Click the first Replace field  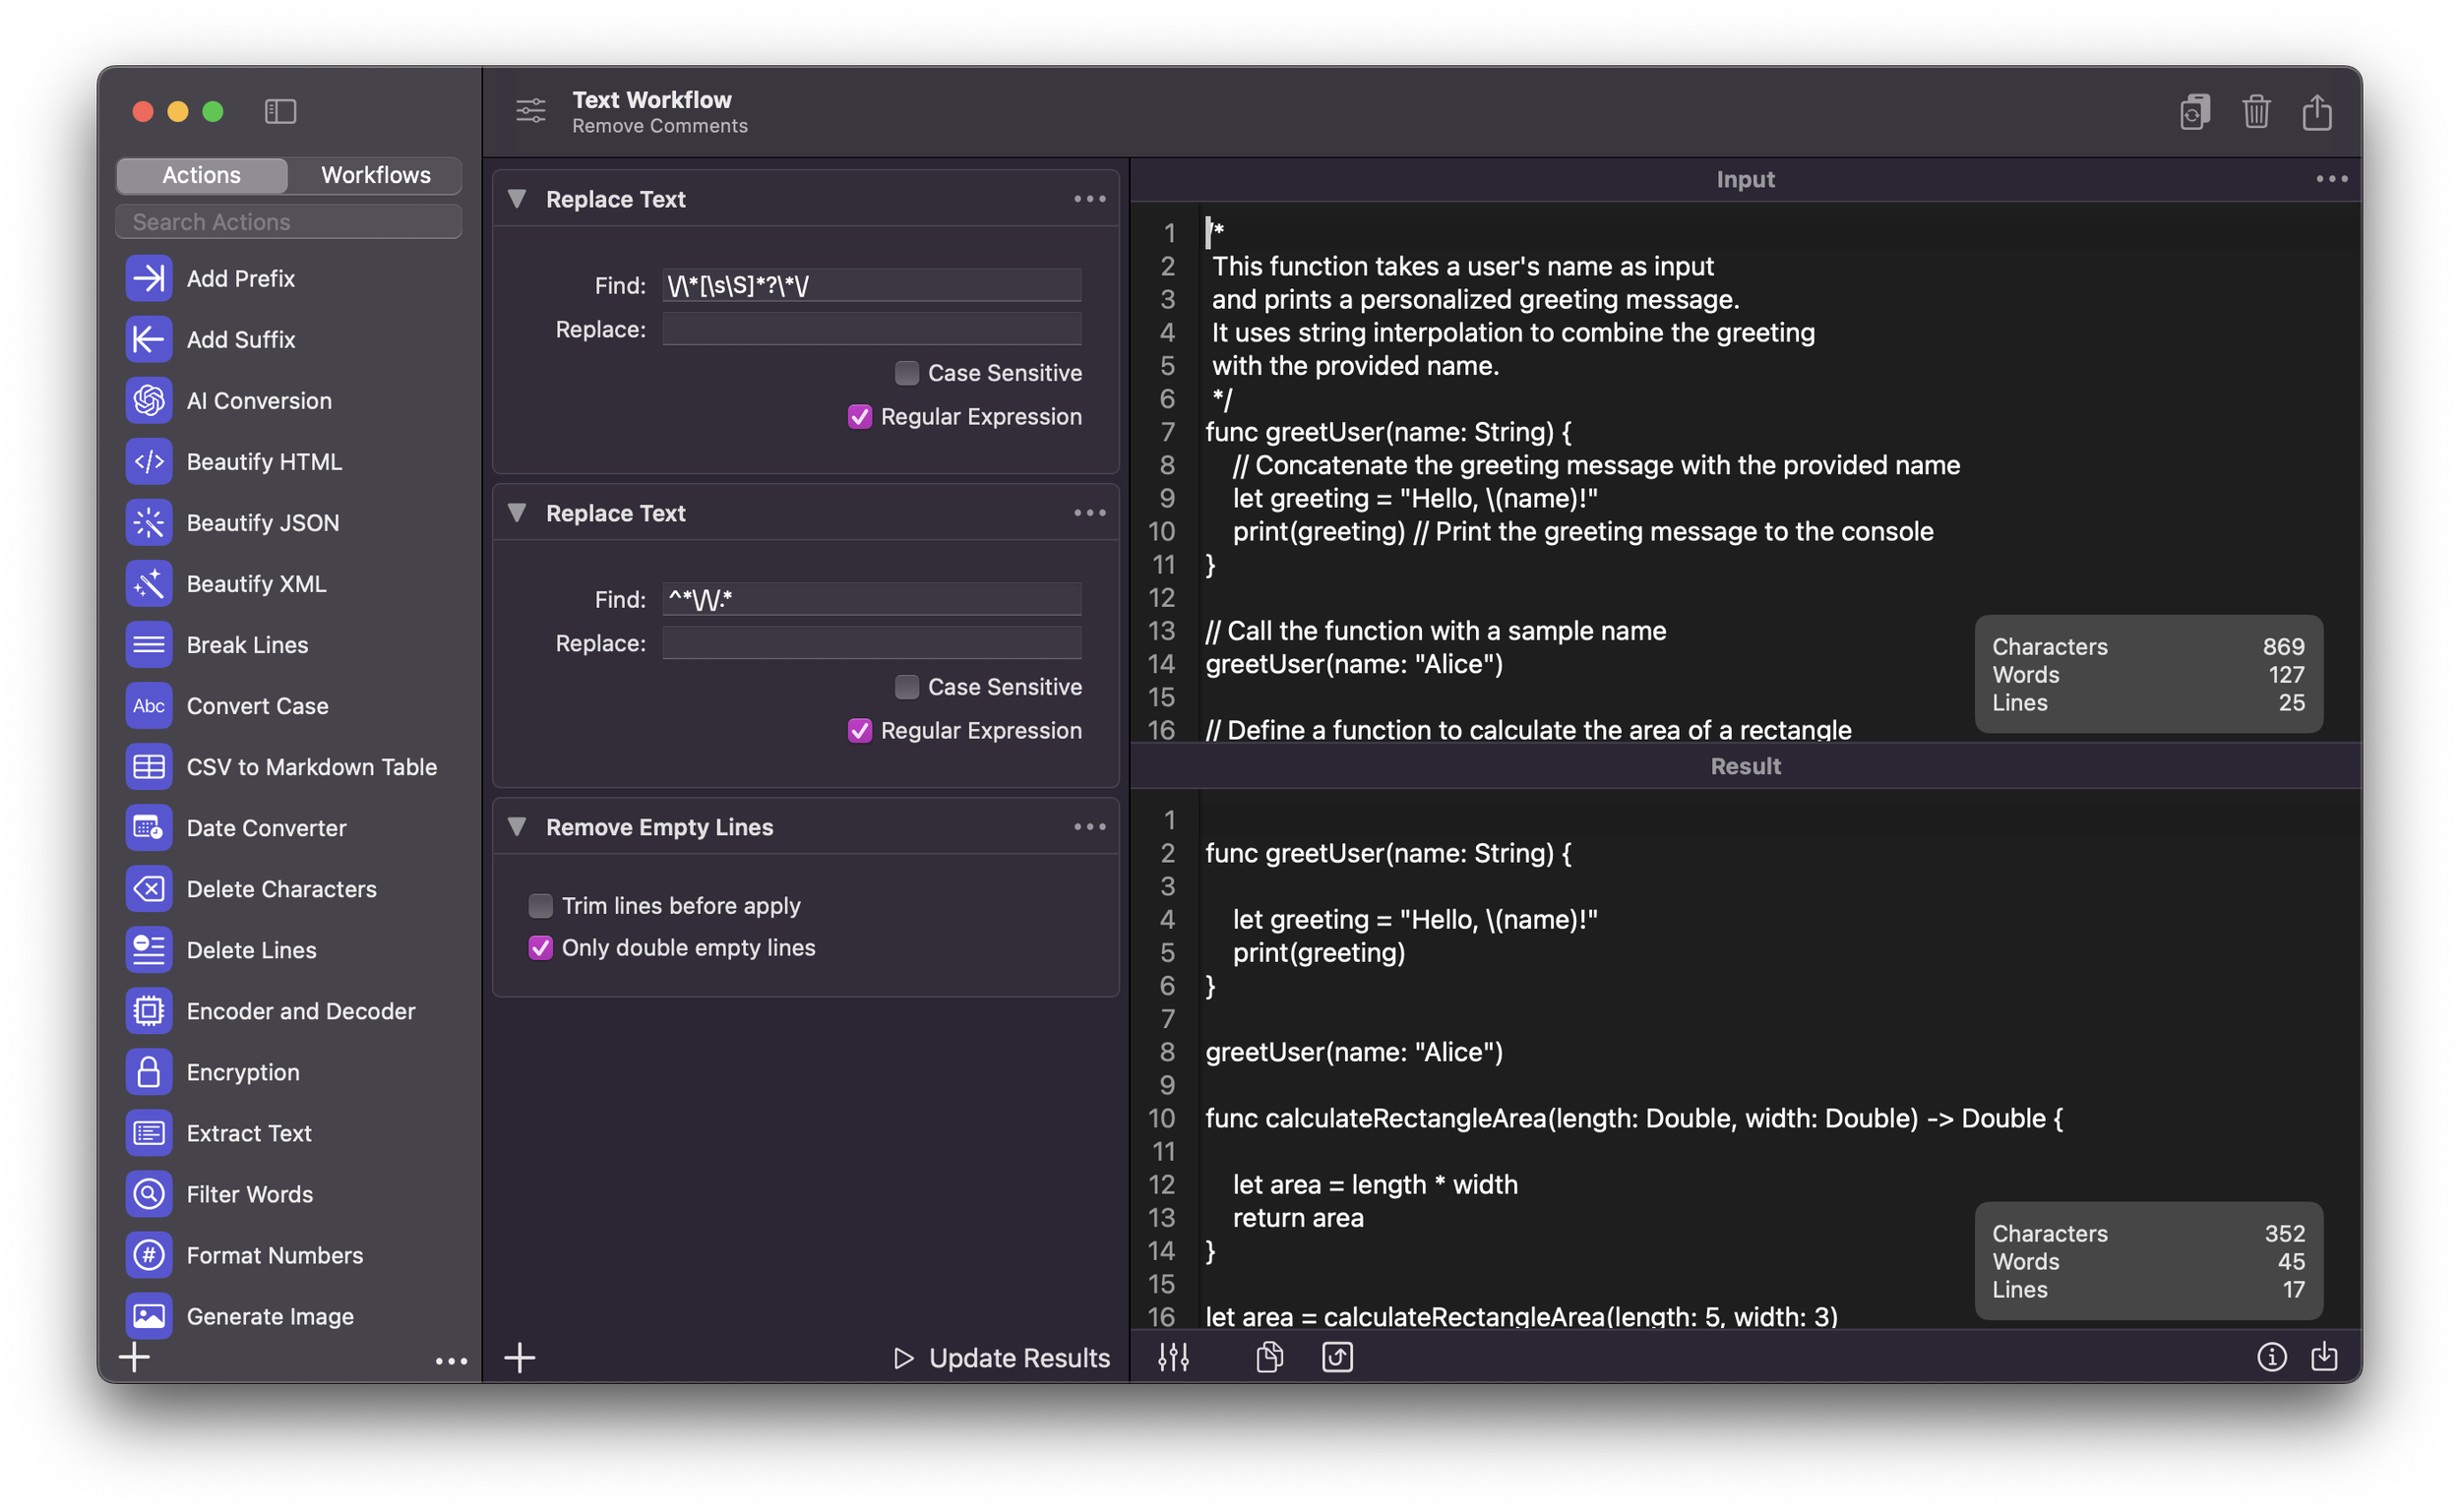point(871,329)
